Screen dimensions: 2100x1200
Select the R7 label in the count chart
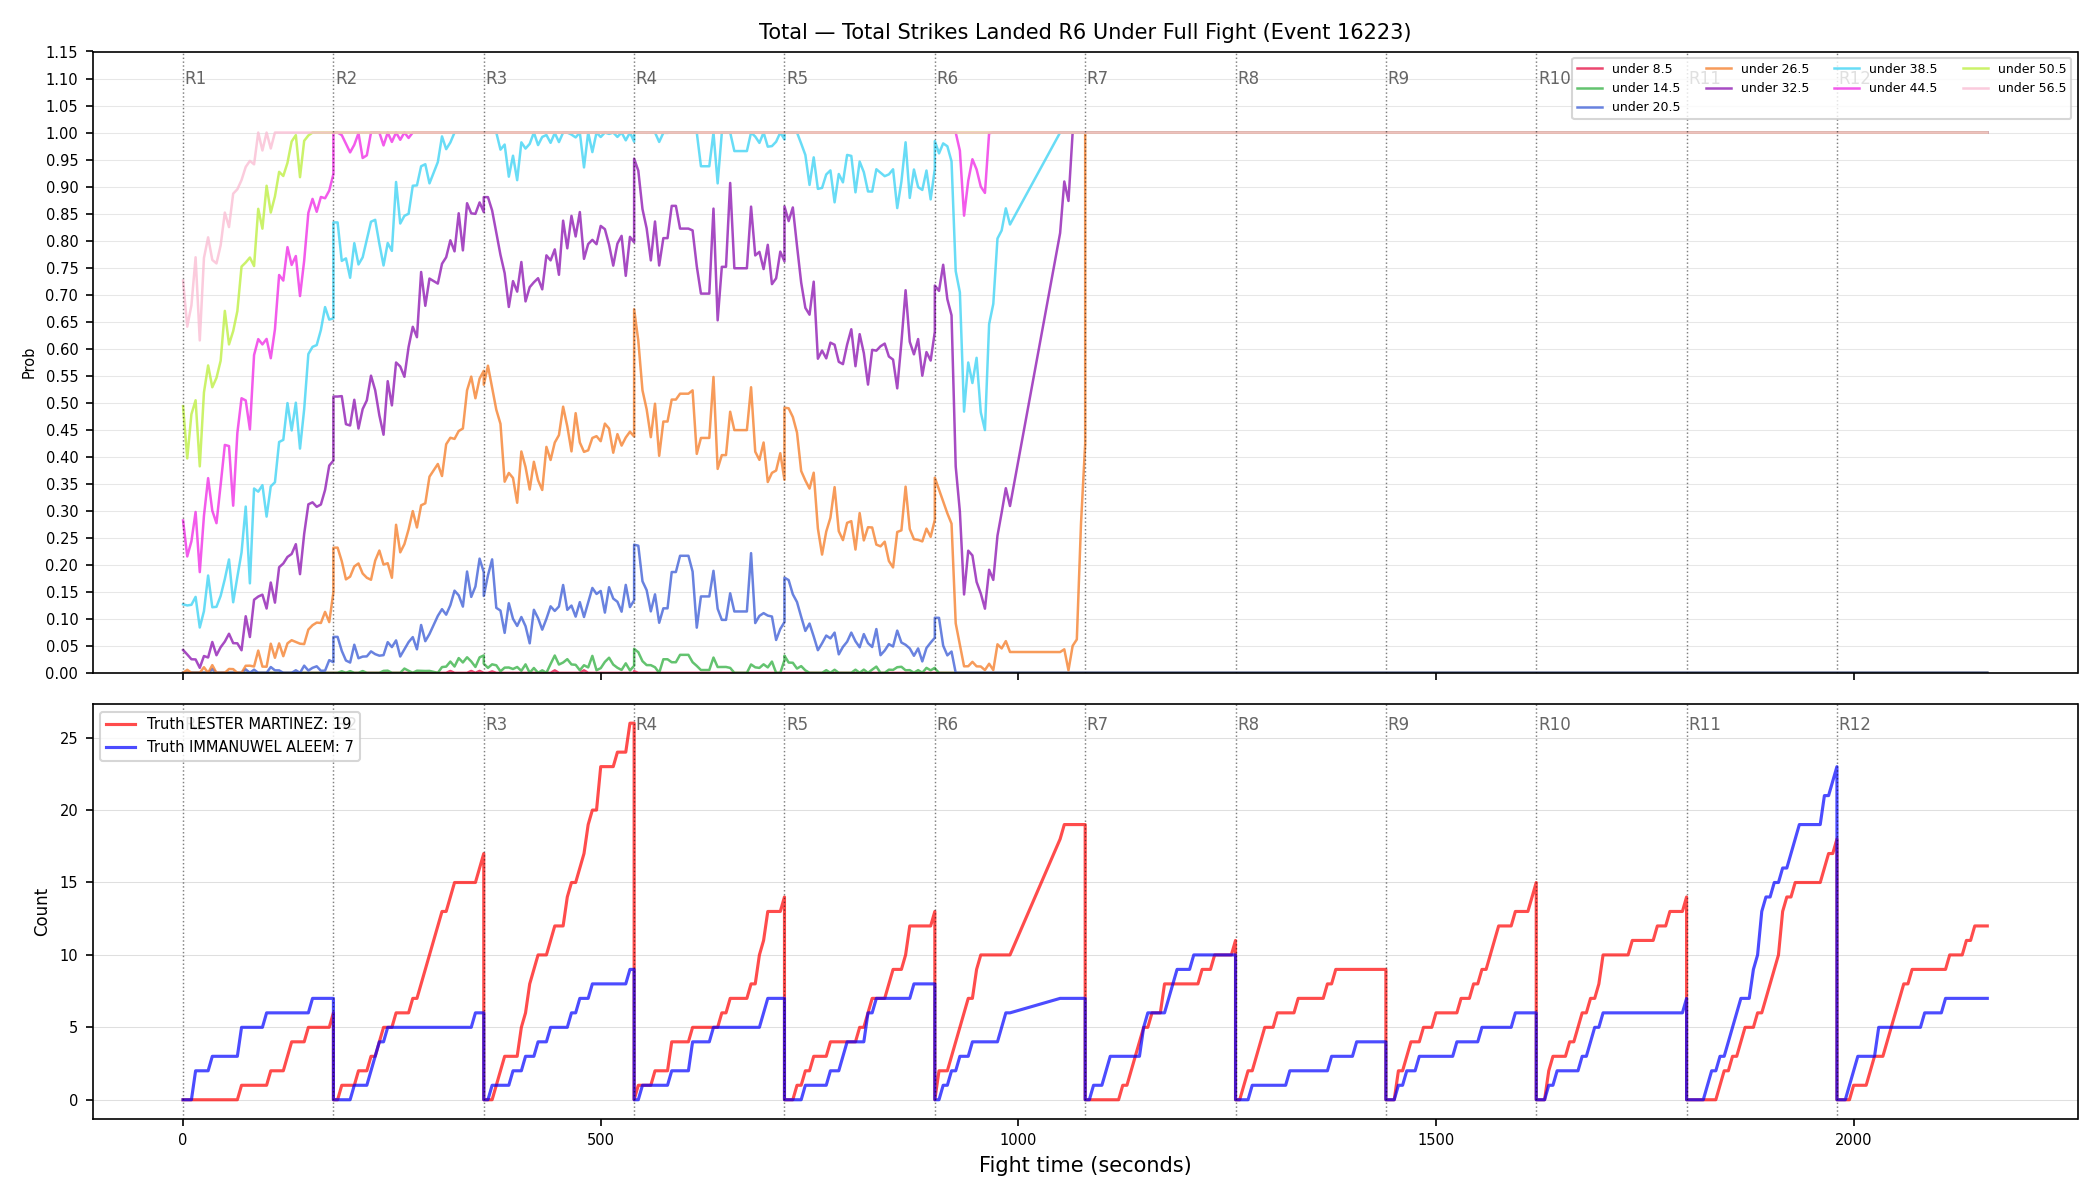tap(1097, 724)
